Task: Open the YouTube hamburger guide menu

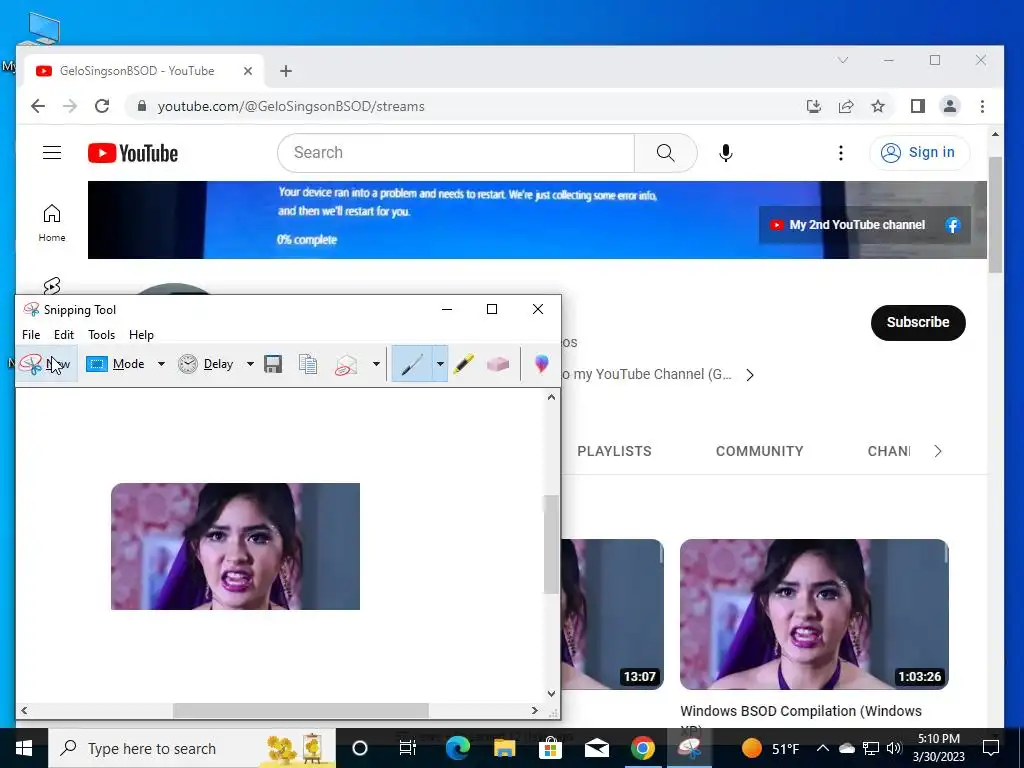Action: [52, 152]
